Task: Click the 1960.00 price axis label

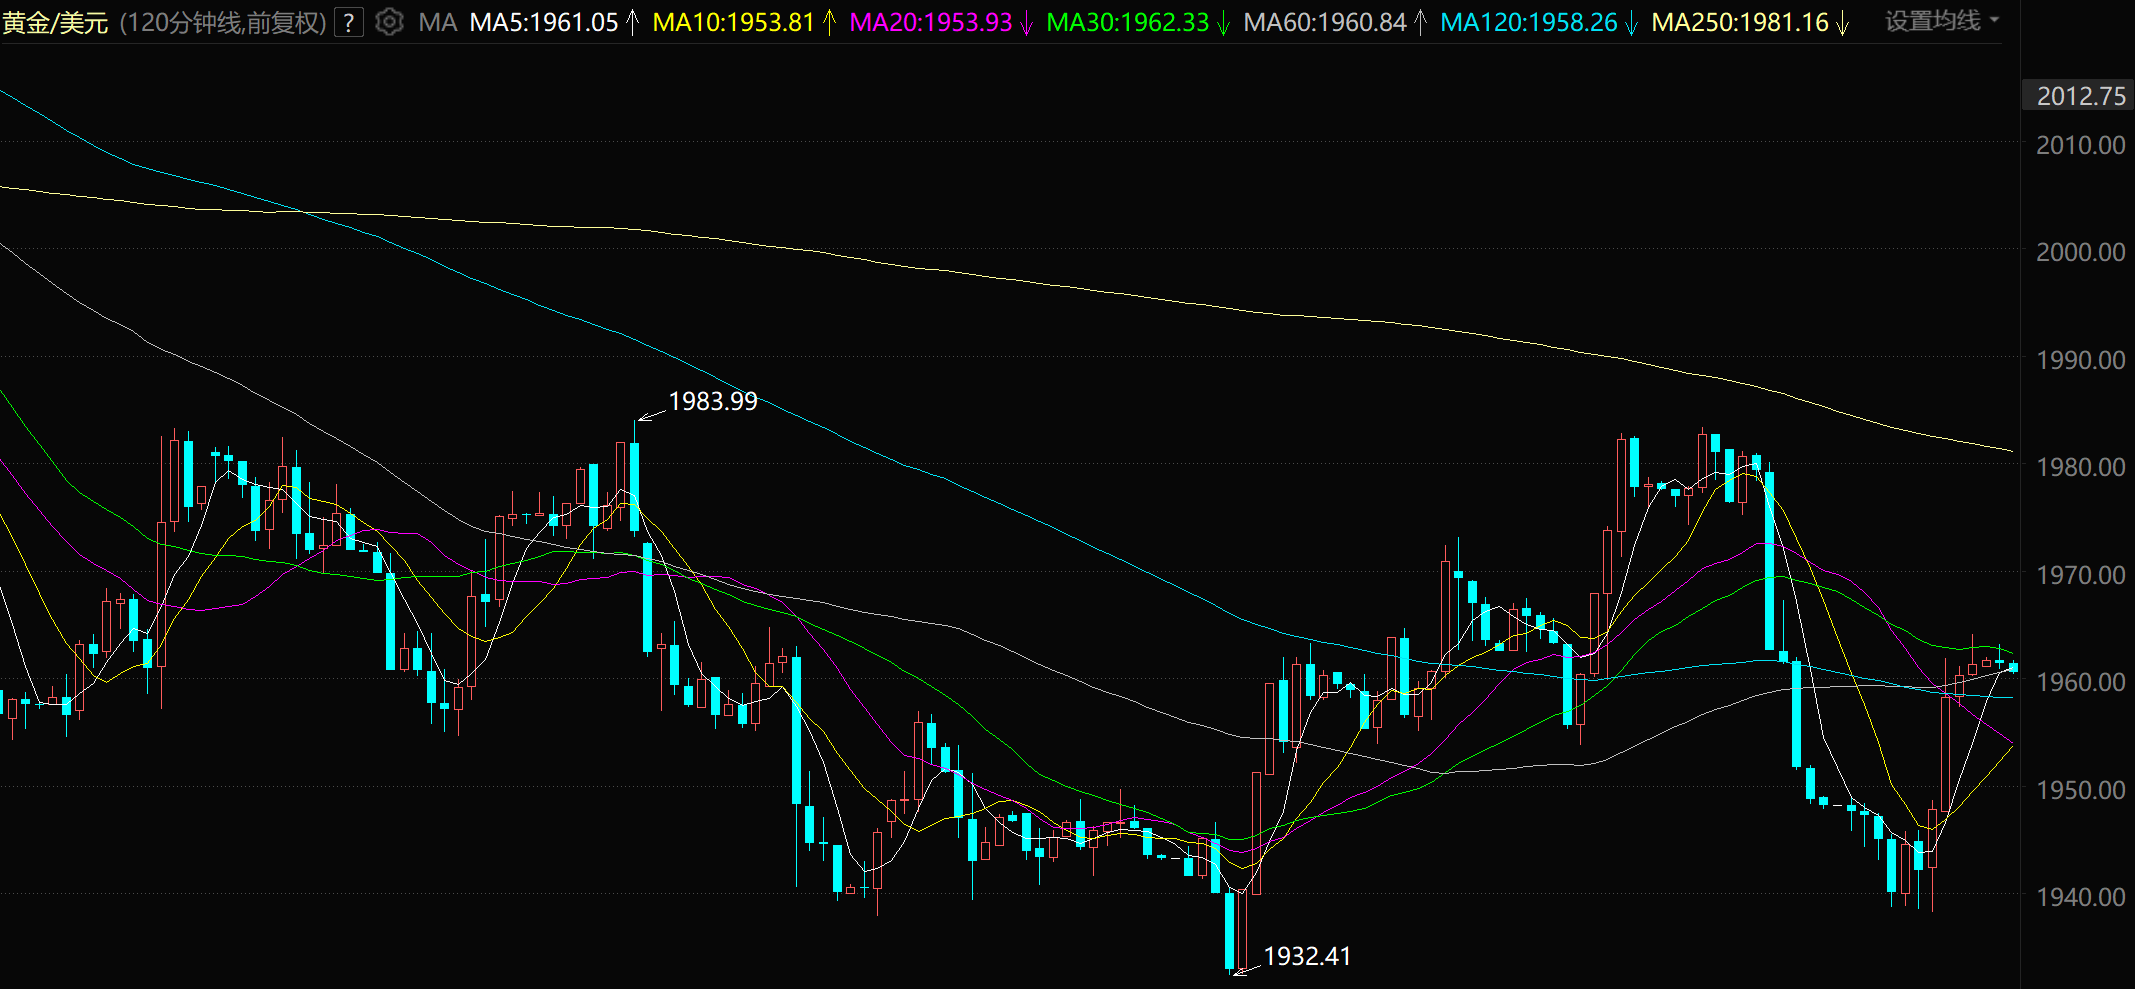Action: [2081, 682]
